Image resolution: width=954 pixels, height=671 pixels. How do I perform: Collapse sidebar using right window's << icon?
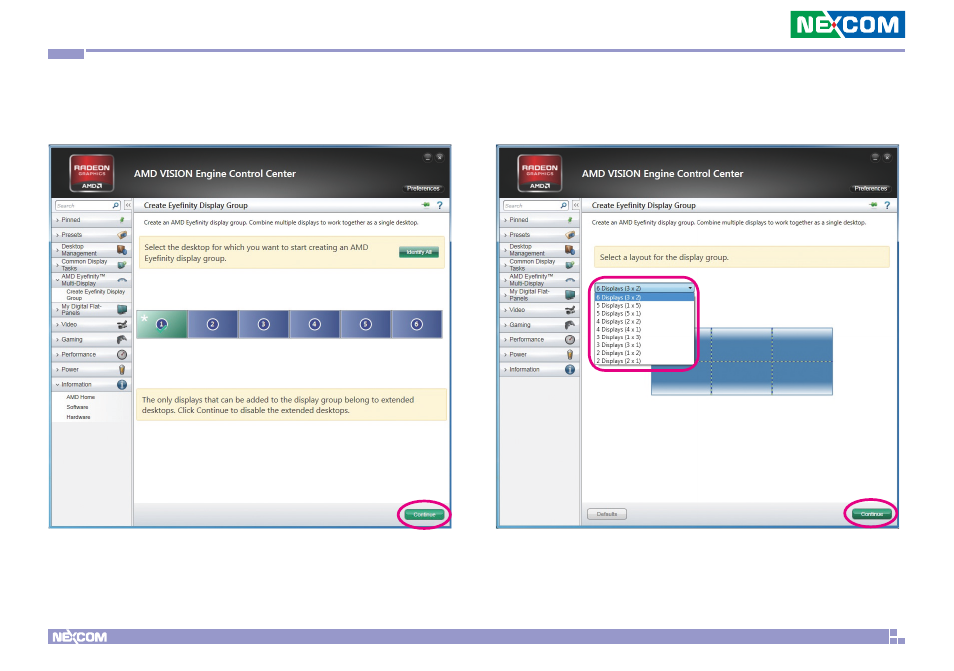(576, 205)
